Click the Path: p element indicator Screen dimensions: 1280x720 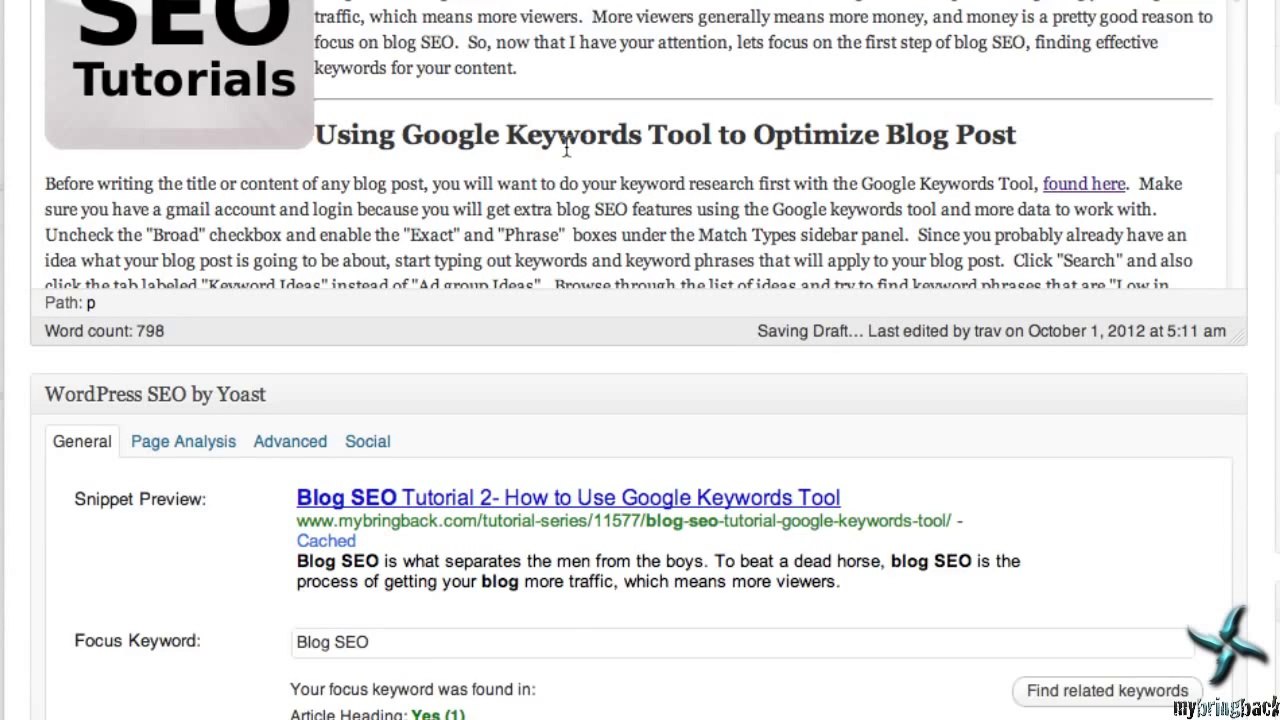point(70,302)
